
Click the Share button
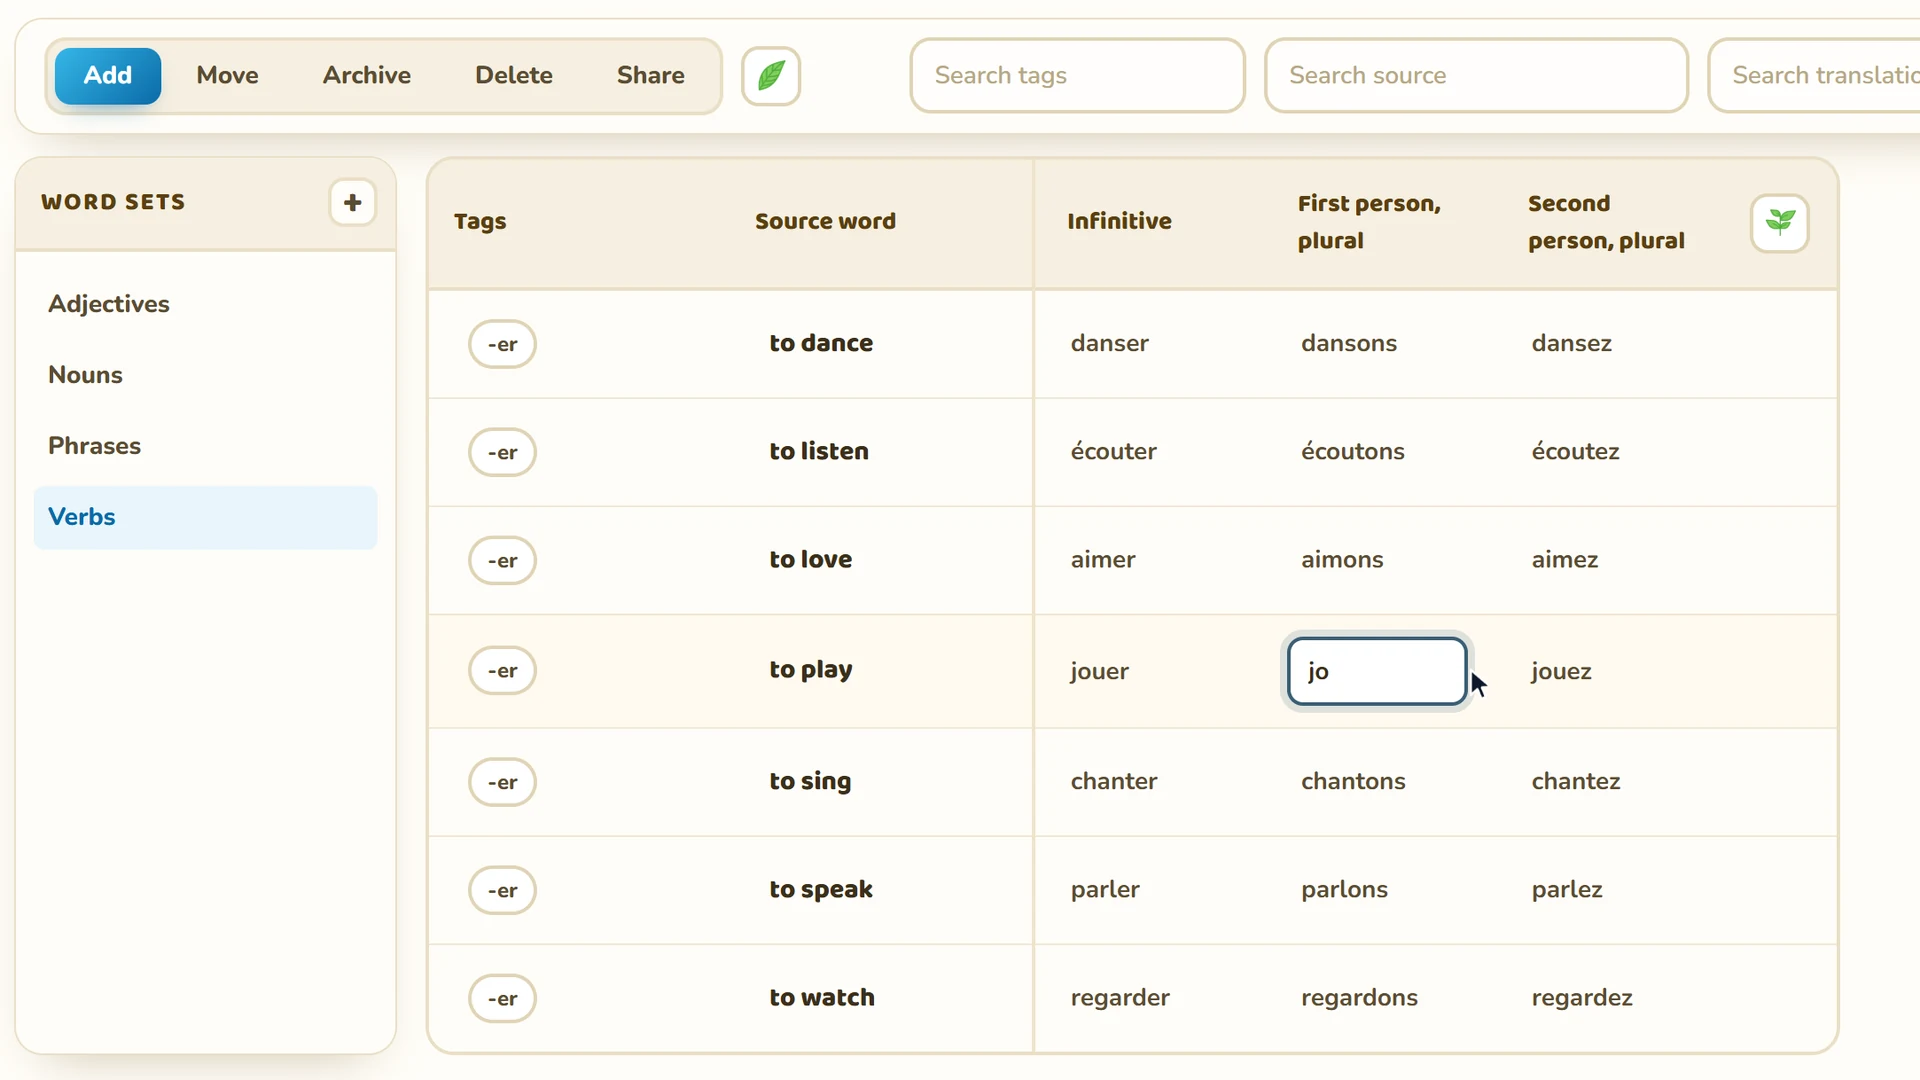click(651, 76)
